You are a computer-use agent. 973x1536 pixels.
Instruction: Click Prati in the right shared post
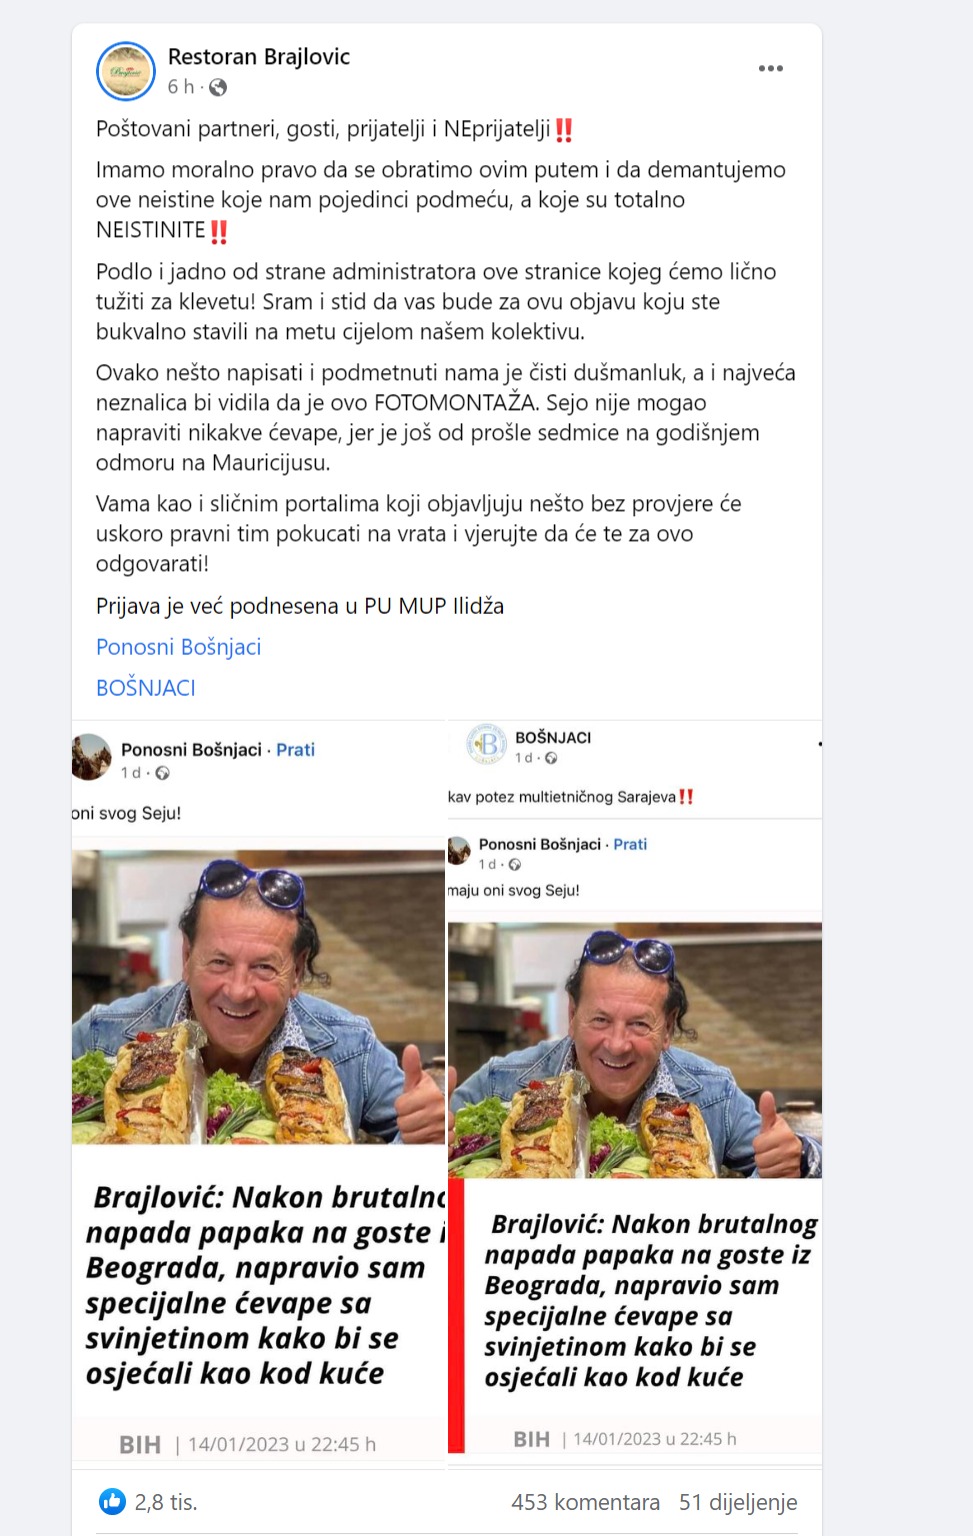click(x=630, y=844)
